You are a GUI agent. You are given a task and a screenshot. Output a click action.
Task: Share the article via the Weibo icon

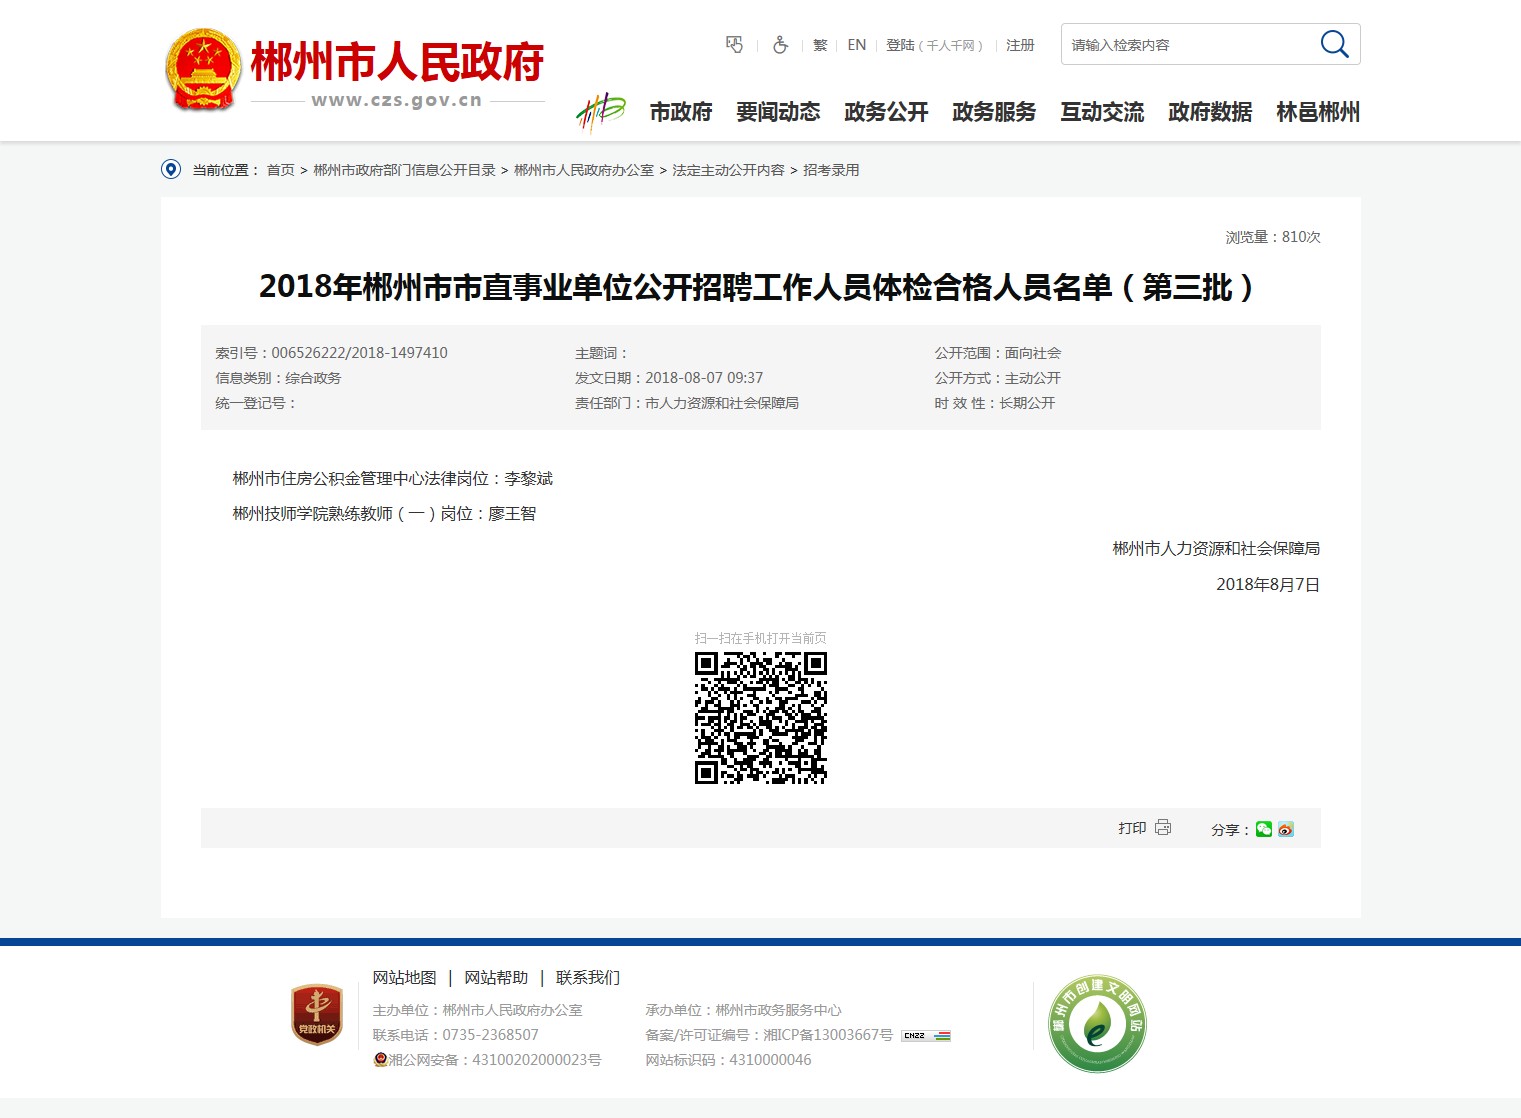pyautogui.click(x=1286, y=829)
